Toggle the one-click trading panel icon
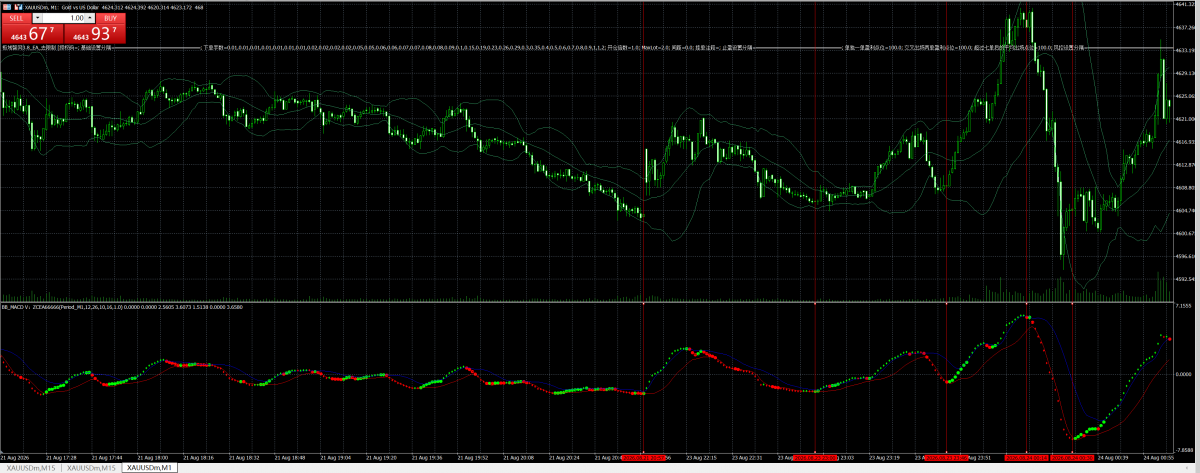Screen dimensions: 1200x473 (5, 7)
